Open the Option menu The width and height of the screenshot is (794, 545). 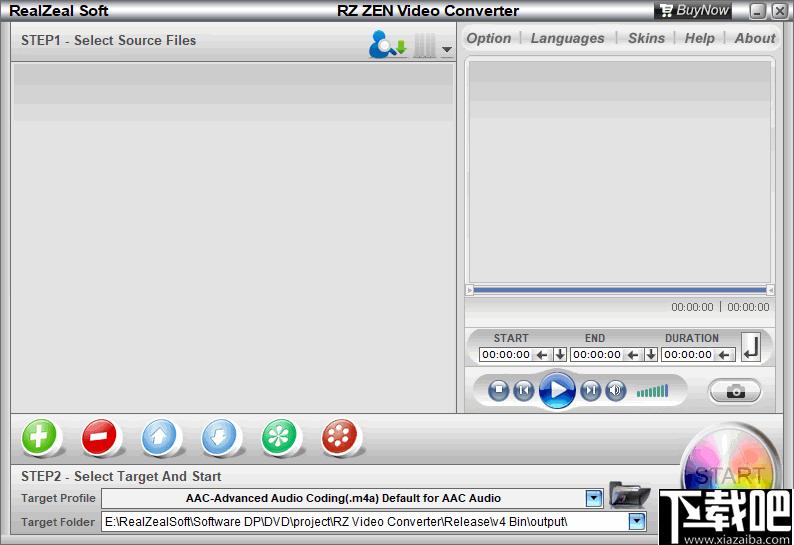tap(489, 38)
